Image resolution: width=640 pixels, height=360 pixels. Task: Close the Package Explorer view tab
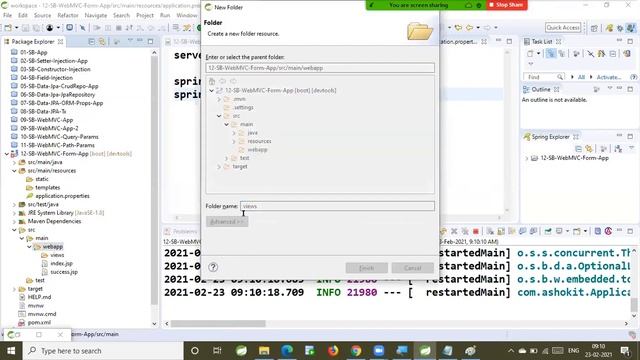tap(60, 42)
